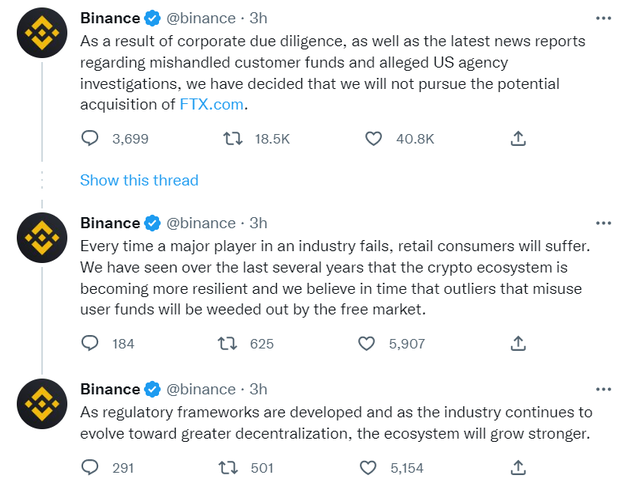Viewport: 630px width, 491px height.
Task: Reply to the tweet with 291 replies
Action: [x=90, y=468]
